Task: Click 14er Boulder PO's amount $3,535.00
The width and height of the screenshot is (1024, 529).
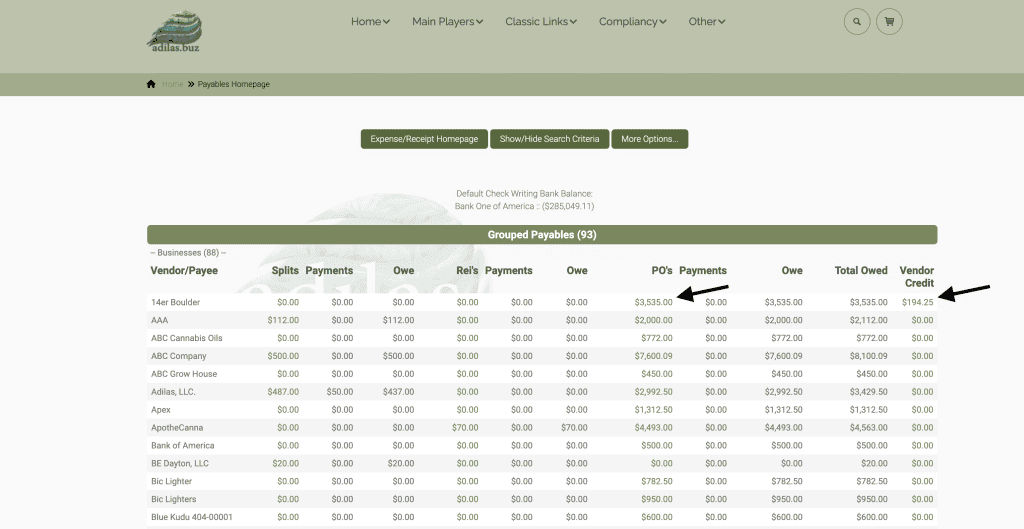Action: [x=653, y=302]
